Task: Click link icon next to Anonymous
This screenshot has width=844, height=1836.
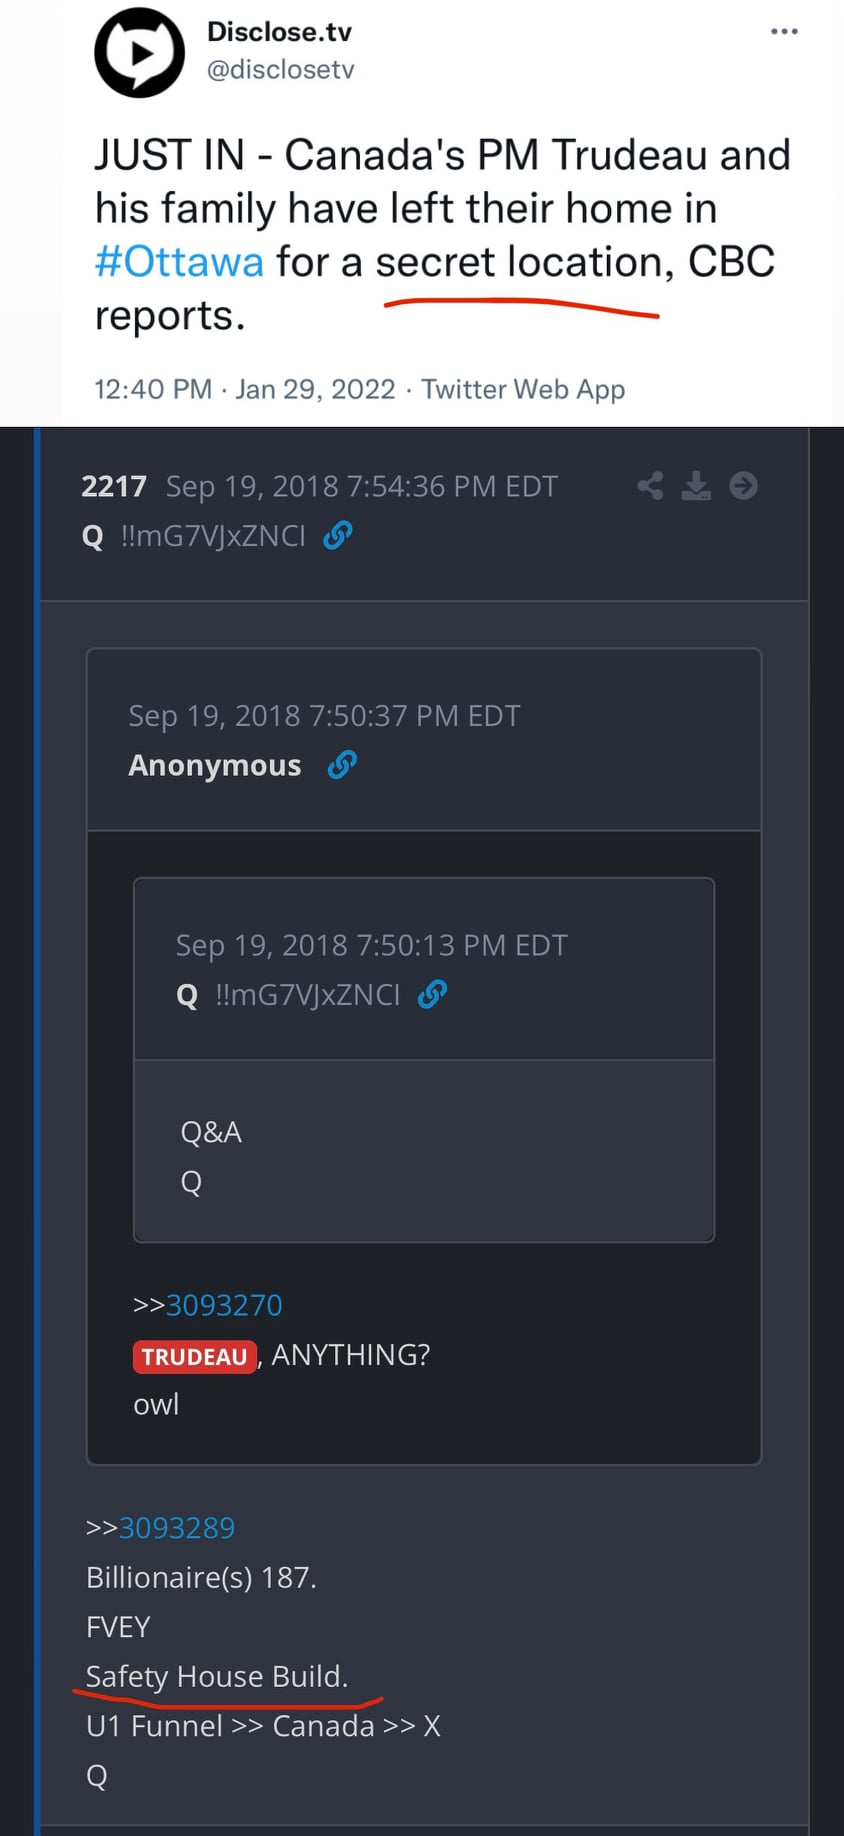Action: (342, 765)
